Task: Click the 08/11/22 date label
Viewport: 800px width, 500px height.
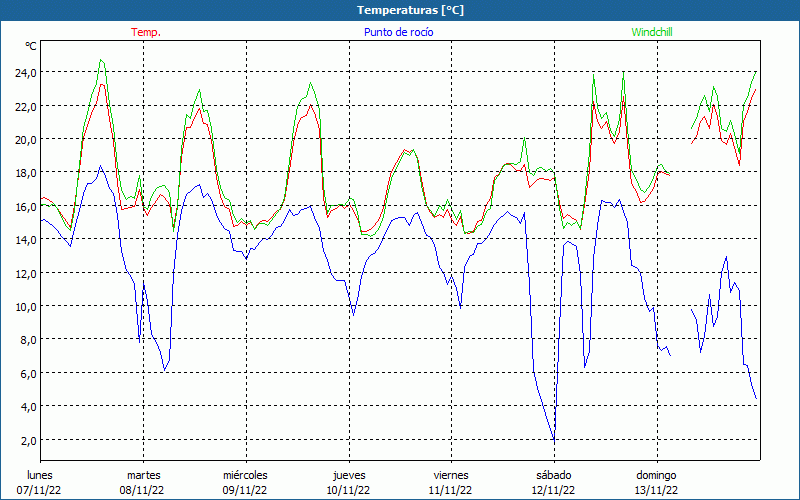Action: [142, 490]
